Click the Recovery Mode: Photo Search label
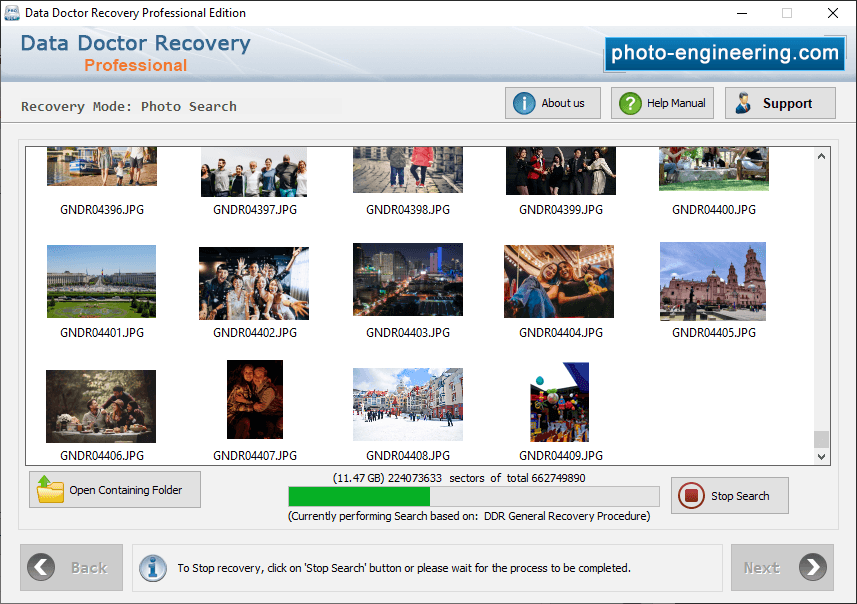Image resolution: width=857 pixels, height=604 pixels. 129,107
